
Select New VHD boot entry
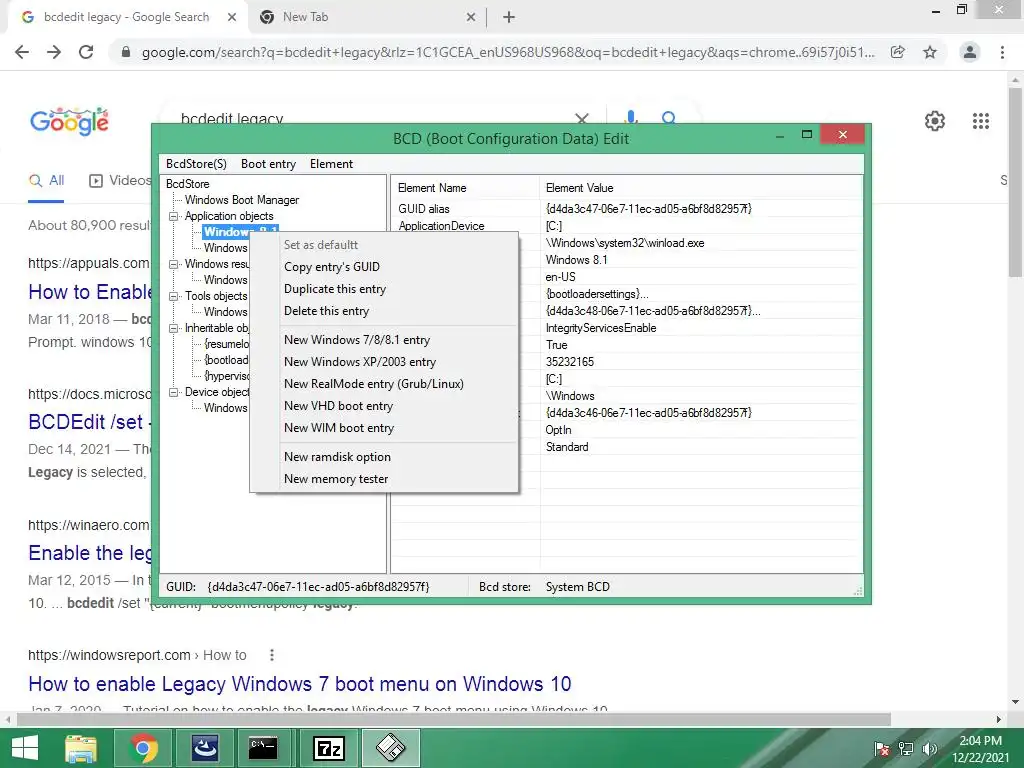(338, 406)
